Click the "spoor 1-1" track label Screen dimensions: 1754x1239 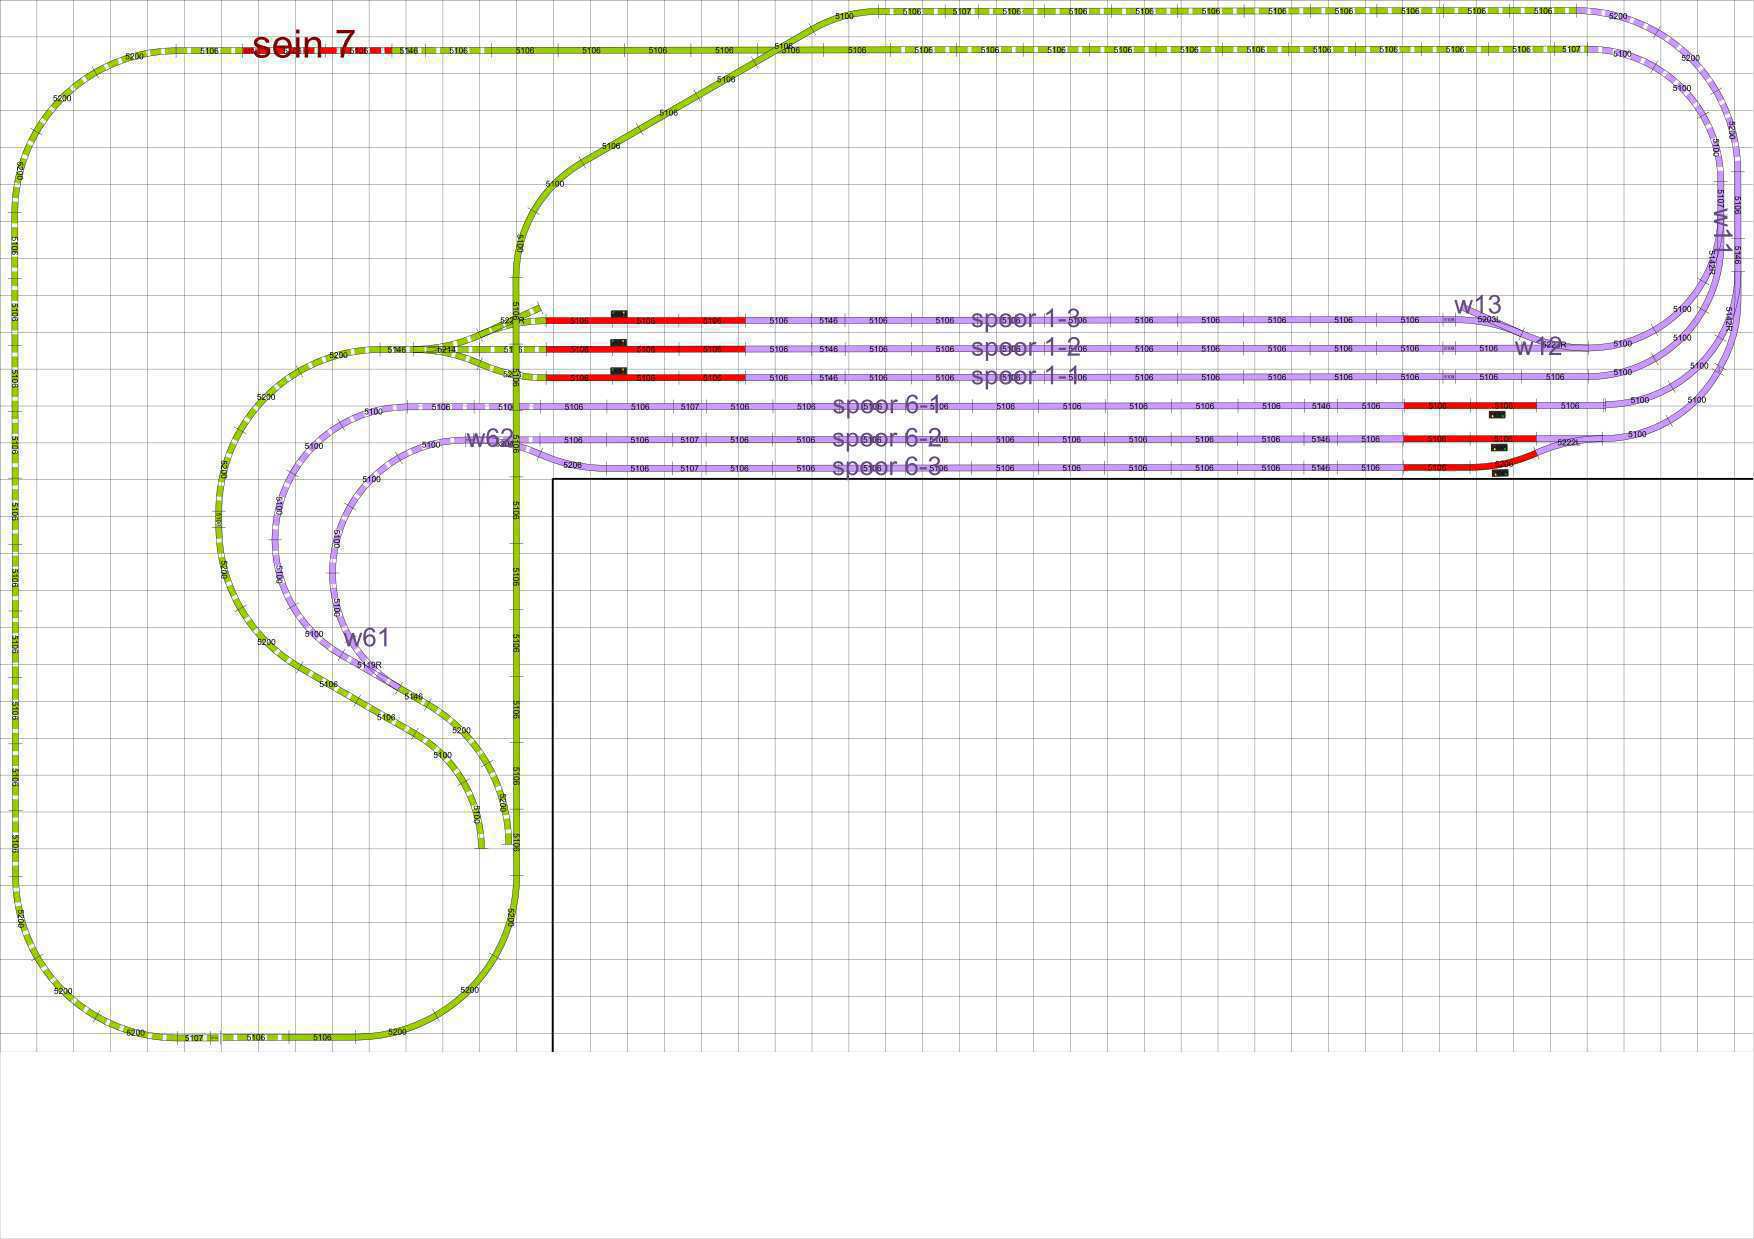click(1026, 377)
